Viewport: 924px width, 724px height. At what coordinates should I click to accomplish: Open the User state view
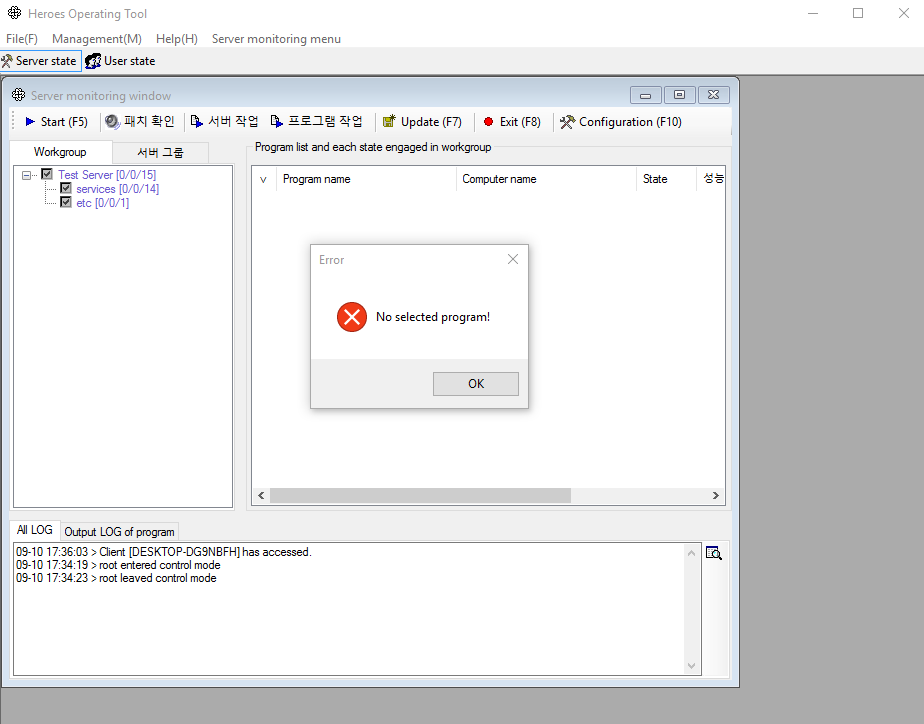coord(120,61)
